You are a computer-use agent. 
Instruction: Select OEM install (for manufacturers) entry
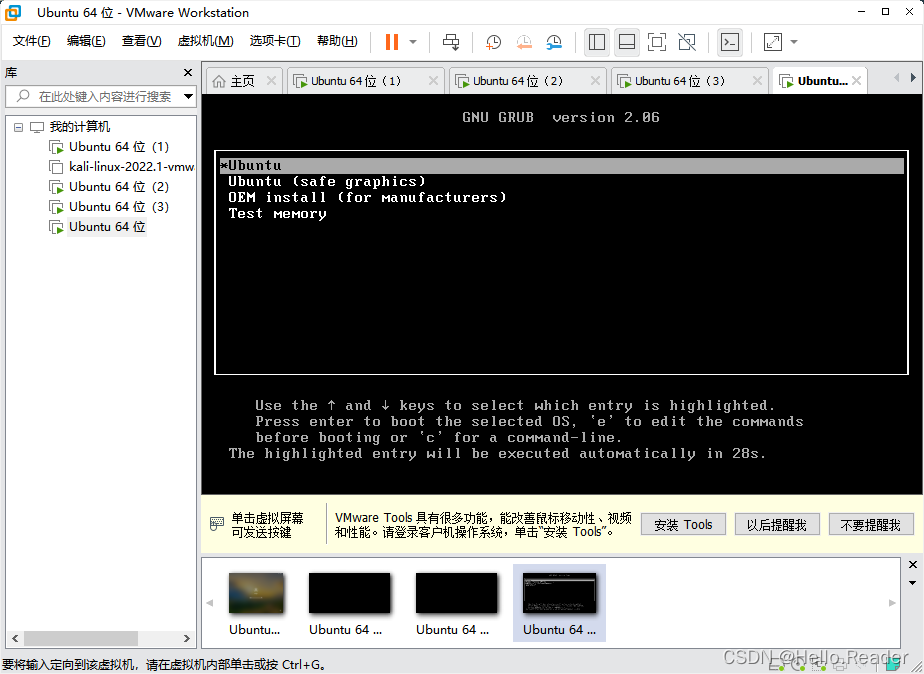[x=367, y=197]
